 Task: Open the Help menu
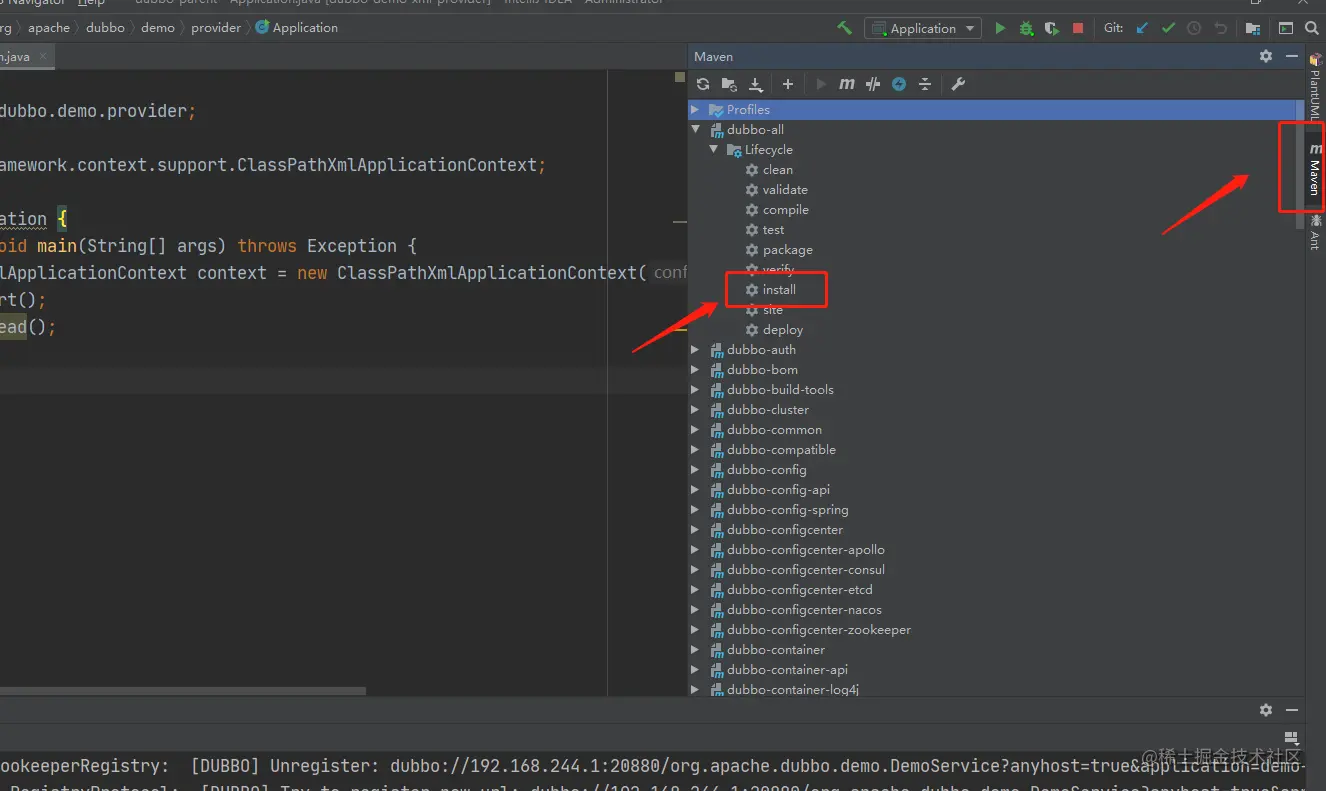[x=91, y=3]
